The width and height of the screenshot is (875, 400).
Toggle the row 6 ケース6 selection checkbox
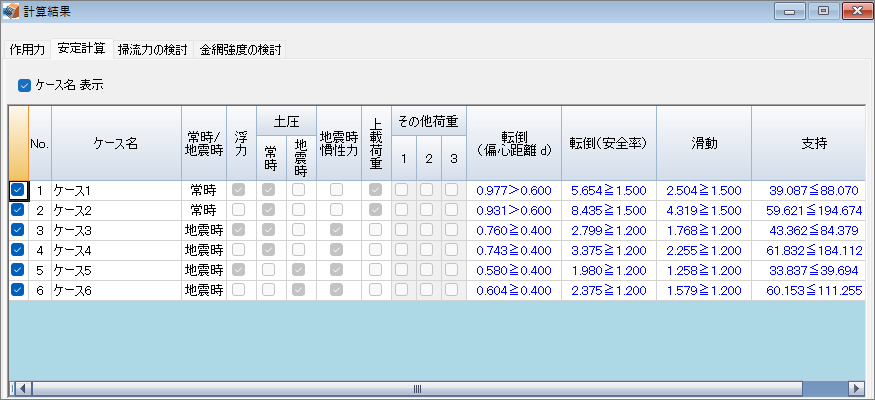tap(18, 290)
